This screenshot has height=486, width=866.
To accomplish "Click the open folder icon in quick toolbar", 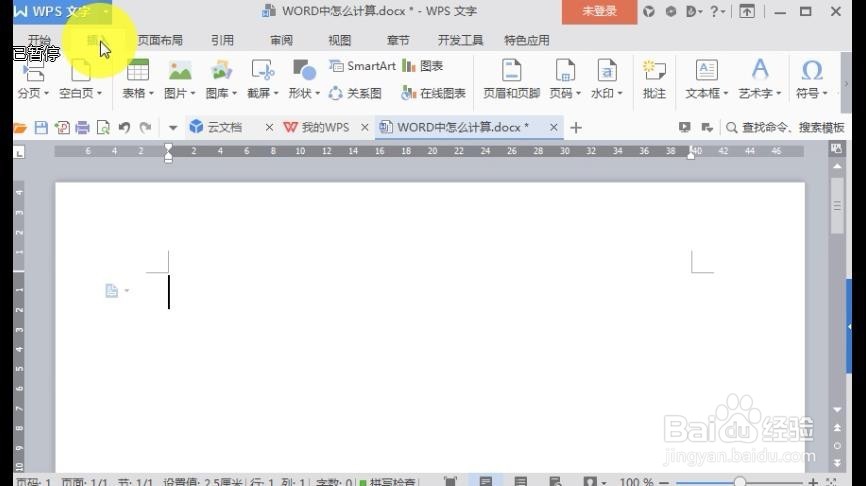I will [20, 128].
